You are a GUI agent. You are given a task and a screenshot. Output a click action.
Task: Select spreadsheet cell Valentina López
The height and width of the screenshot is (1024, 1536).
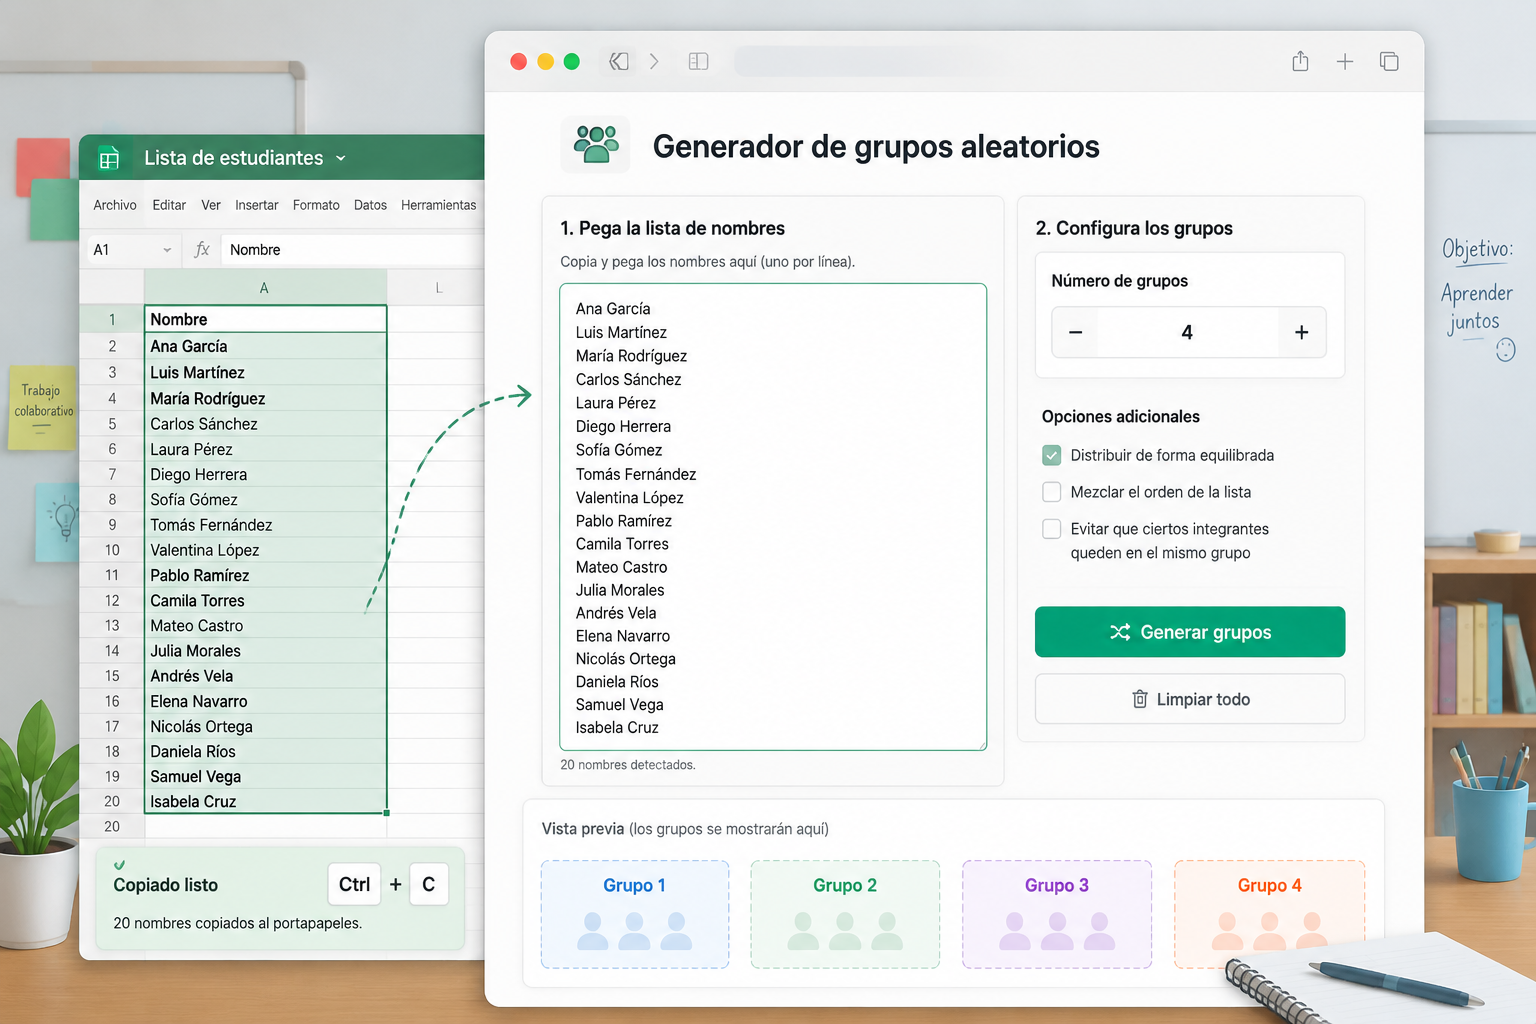click(265, 550)
